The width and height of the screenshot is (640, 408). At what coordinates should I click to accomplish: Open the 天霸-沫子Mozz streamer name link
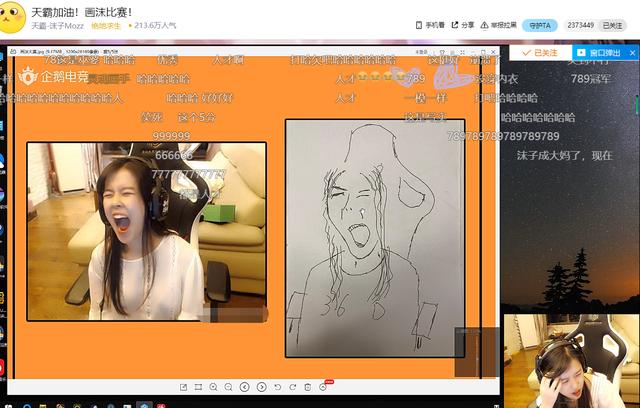click(x=58, y=26)
